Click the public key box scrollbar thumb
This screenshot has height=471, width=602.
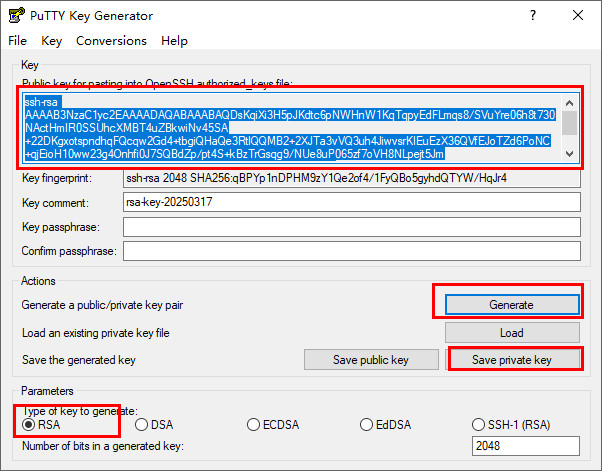[x=570, y=123]
